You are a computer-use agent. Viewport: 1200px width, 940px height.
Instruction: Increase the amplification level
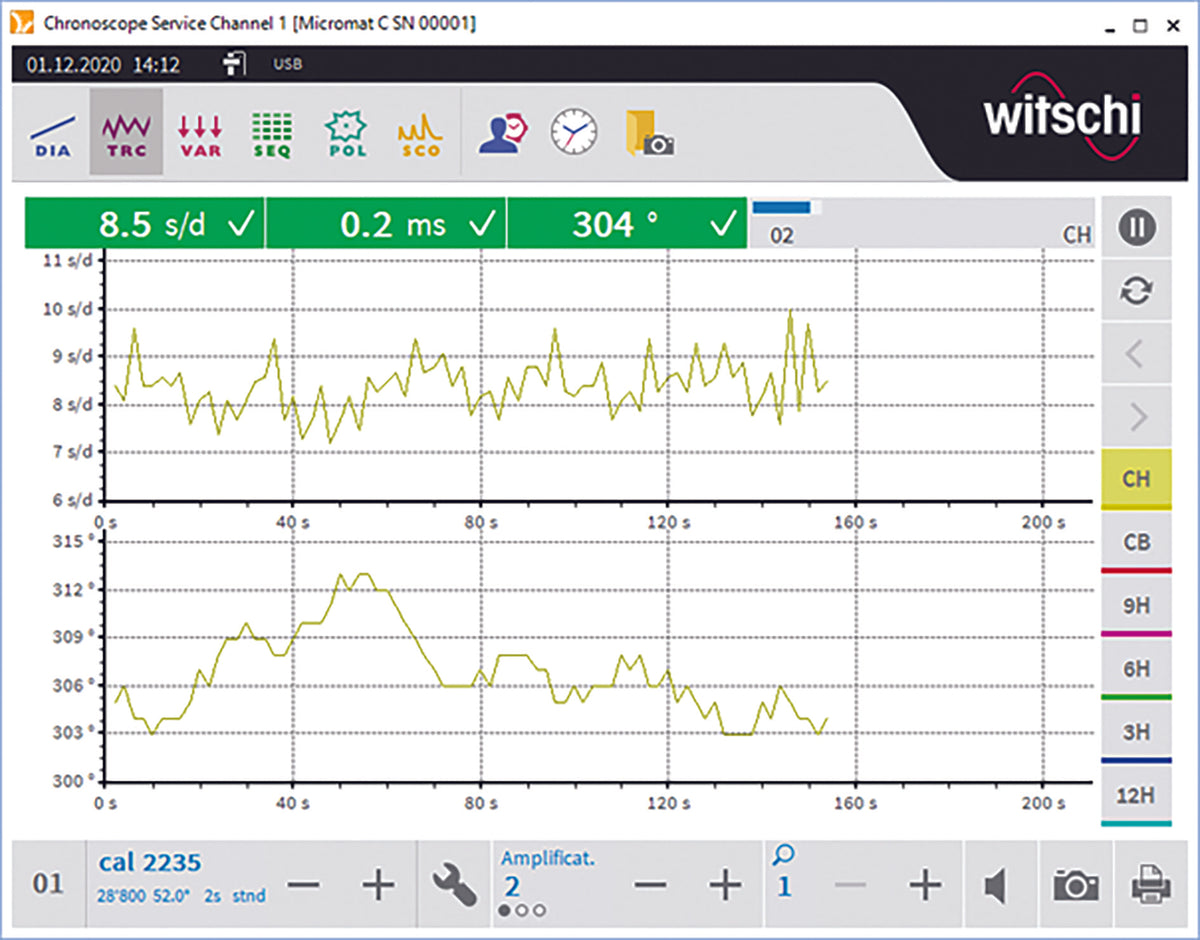(x=724, y=885)
